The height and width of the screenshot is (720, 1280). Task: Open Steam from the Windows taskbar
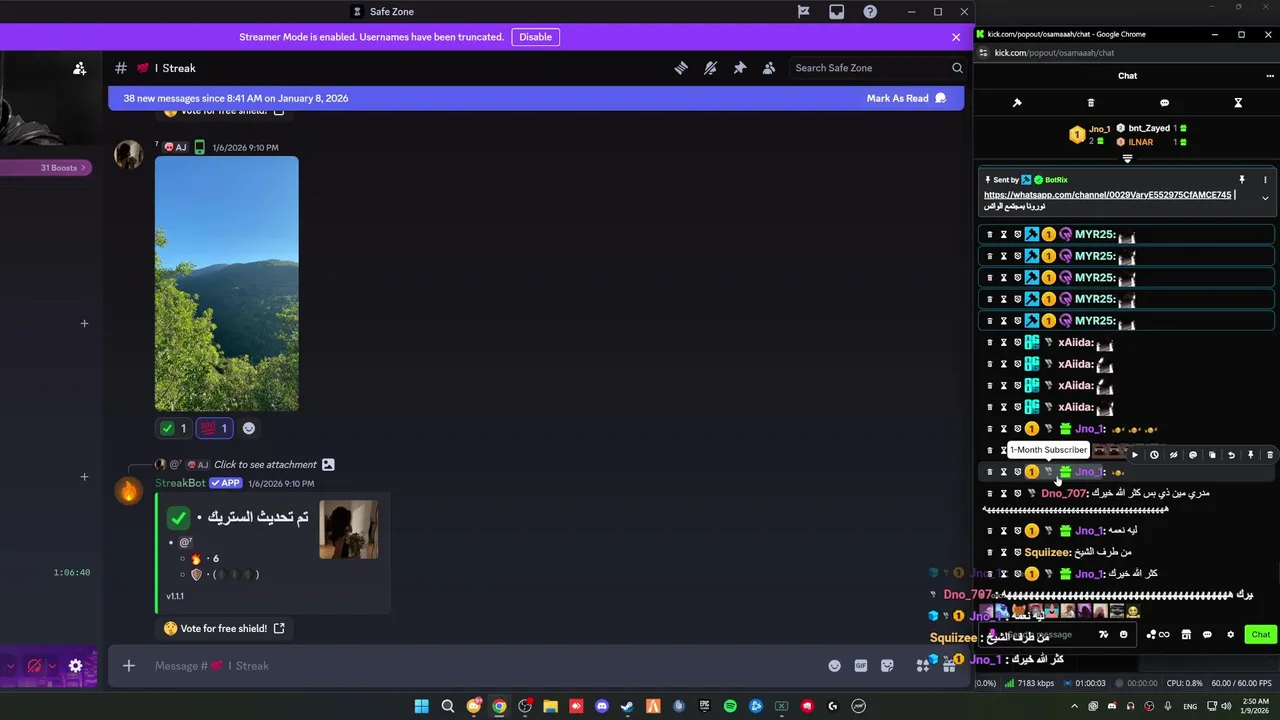[x=627, y=706]
